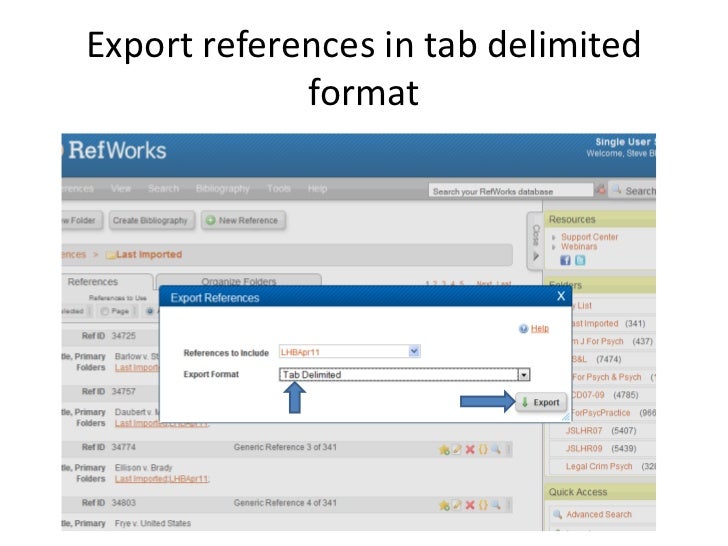Image resolution: width=728 pixels, height=546 pixels.
Task: Add Generic Reference 3 to My List (star icon)
Action: [x=444, y=449]
